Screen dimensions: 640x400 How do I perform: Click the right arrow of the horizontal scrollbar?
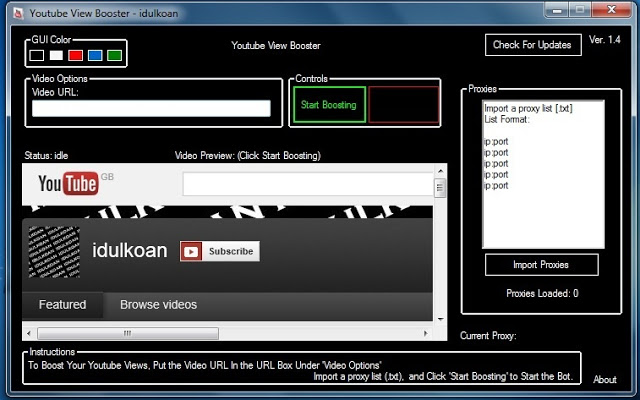[x=425, y=334]
